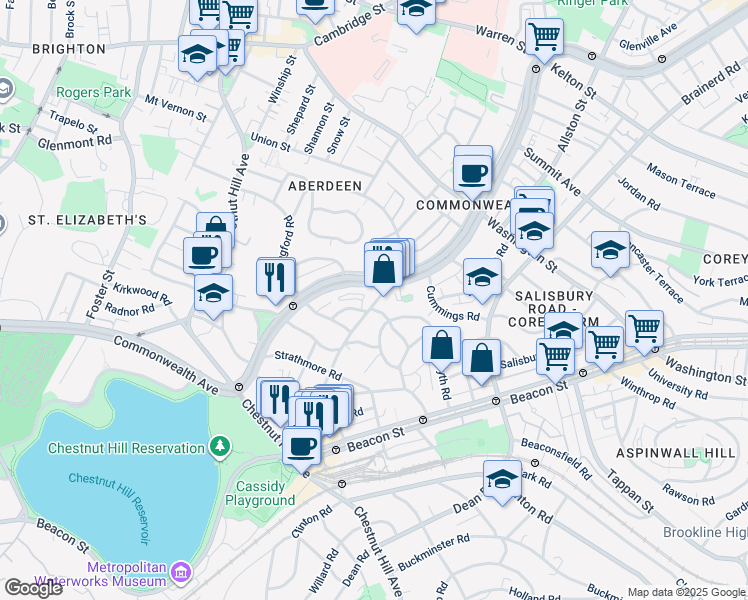The image size is (748, 600).
Task: Click the shopping bag marker left of Cummings Rd label
Action: (x=441, y=347)
